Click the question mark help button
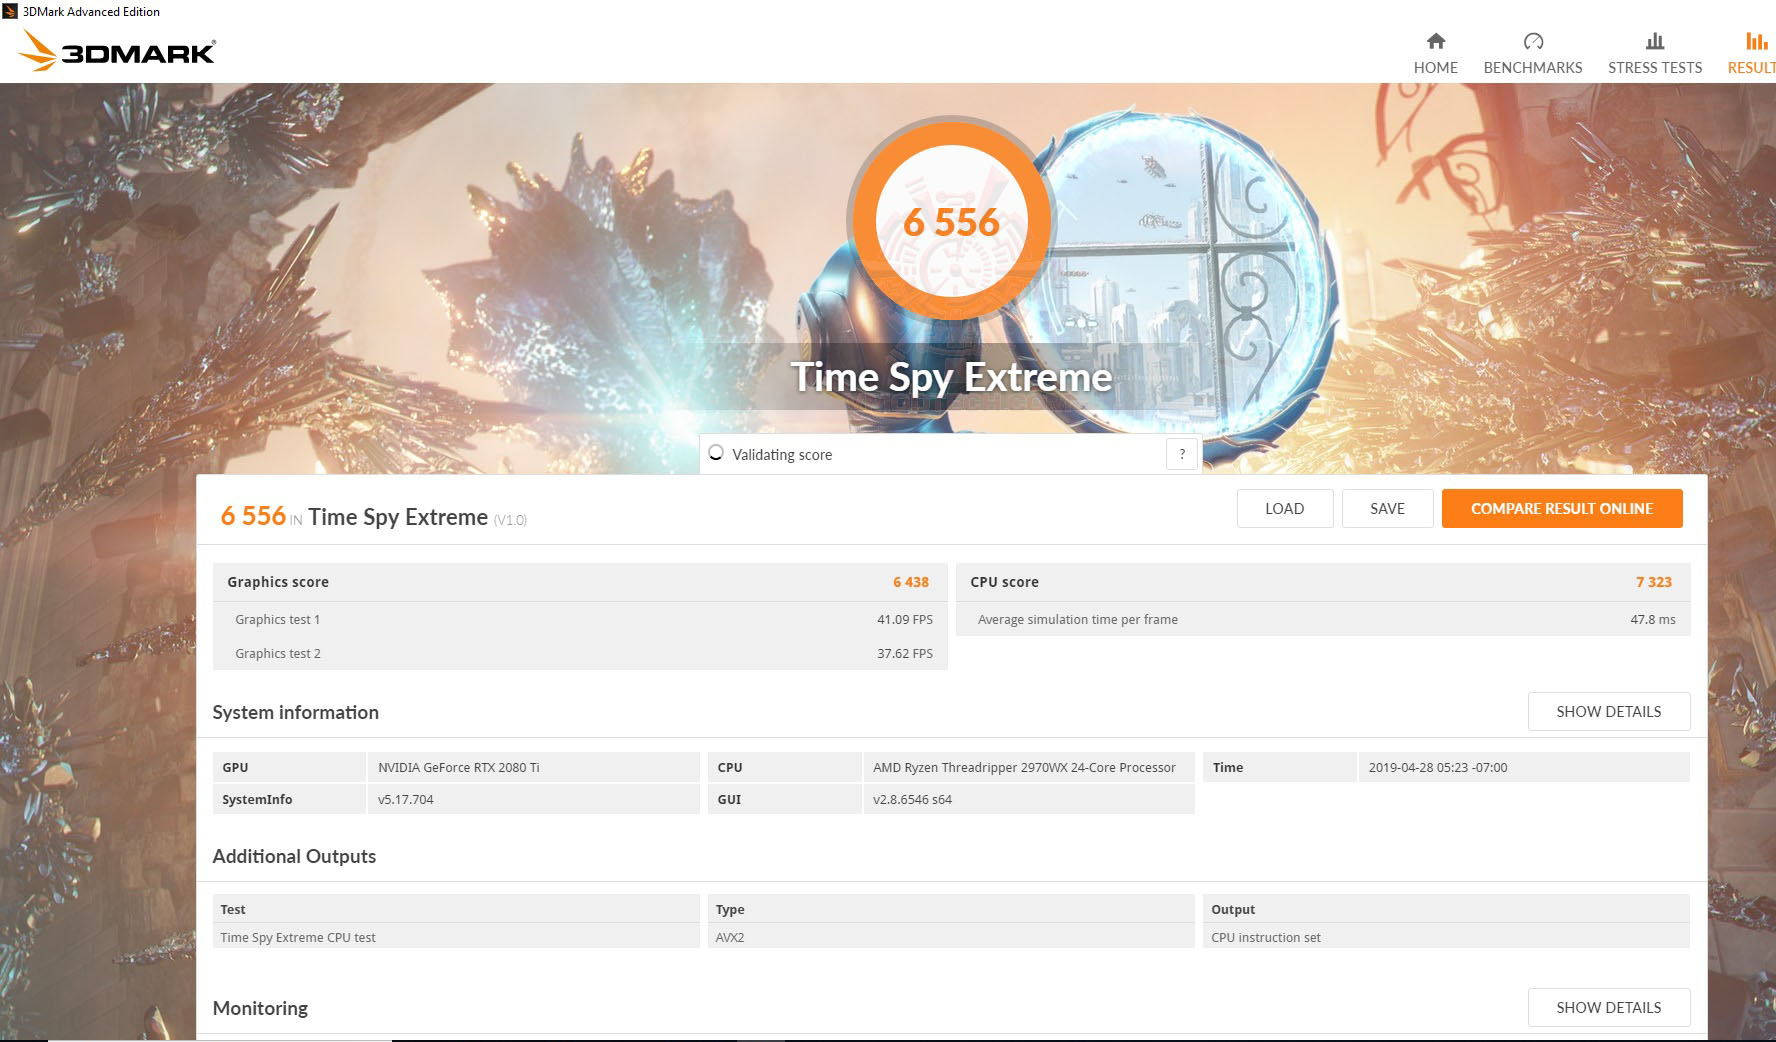The height and width of the screenshot is (1042, 1776). pyautogui.click(x=1182, y=454)
